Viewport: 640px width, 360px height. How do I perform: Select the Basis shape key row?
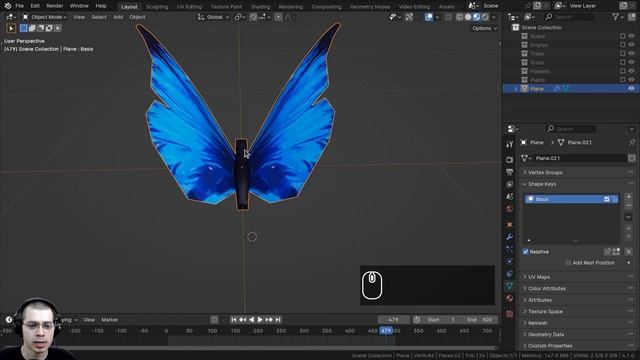click(571, 199)
